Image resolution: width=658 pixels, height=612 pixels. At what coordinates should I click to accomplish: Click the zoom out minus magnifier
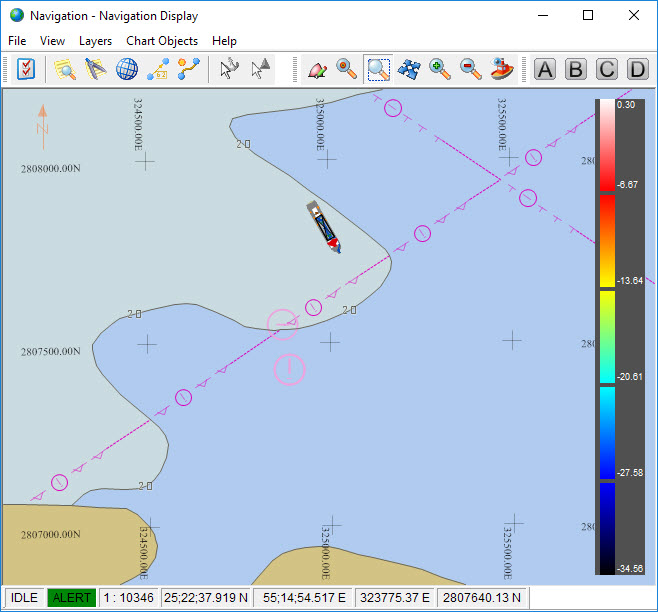tap(470, 69)
